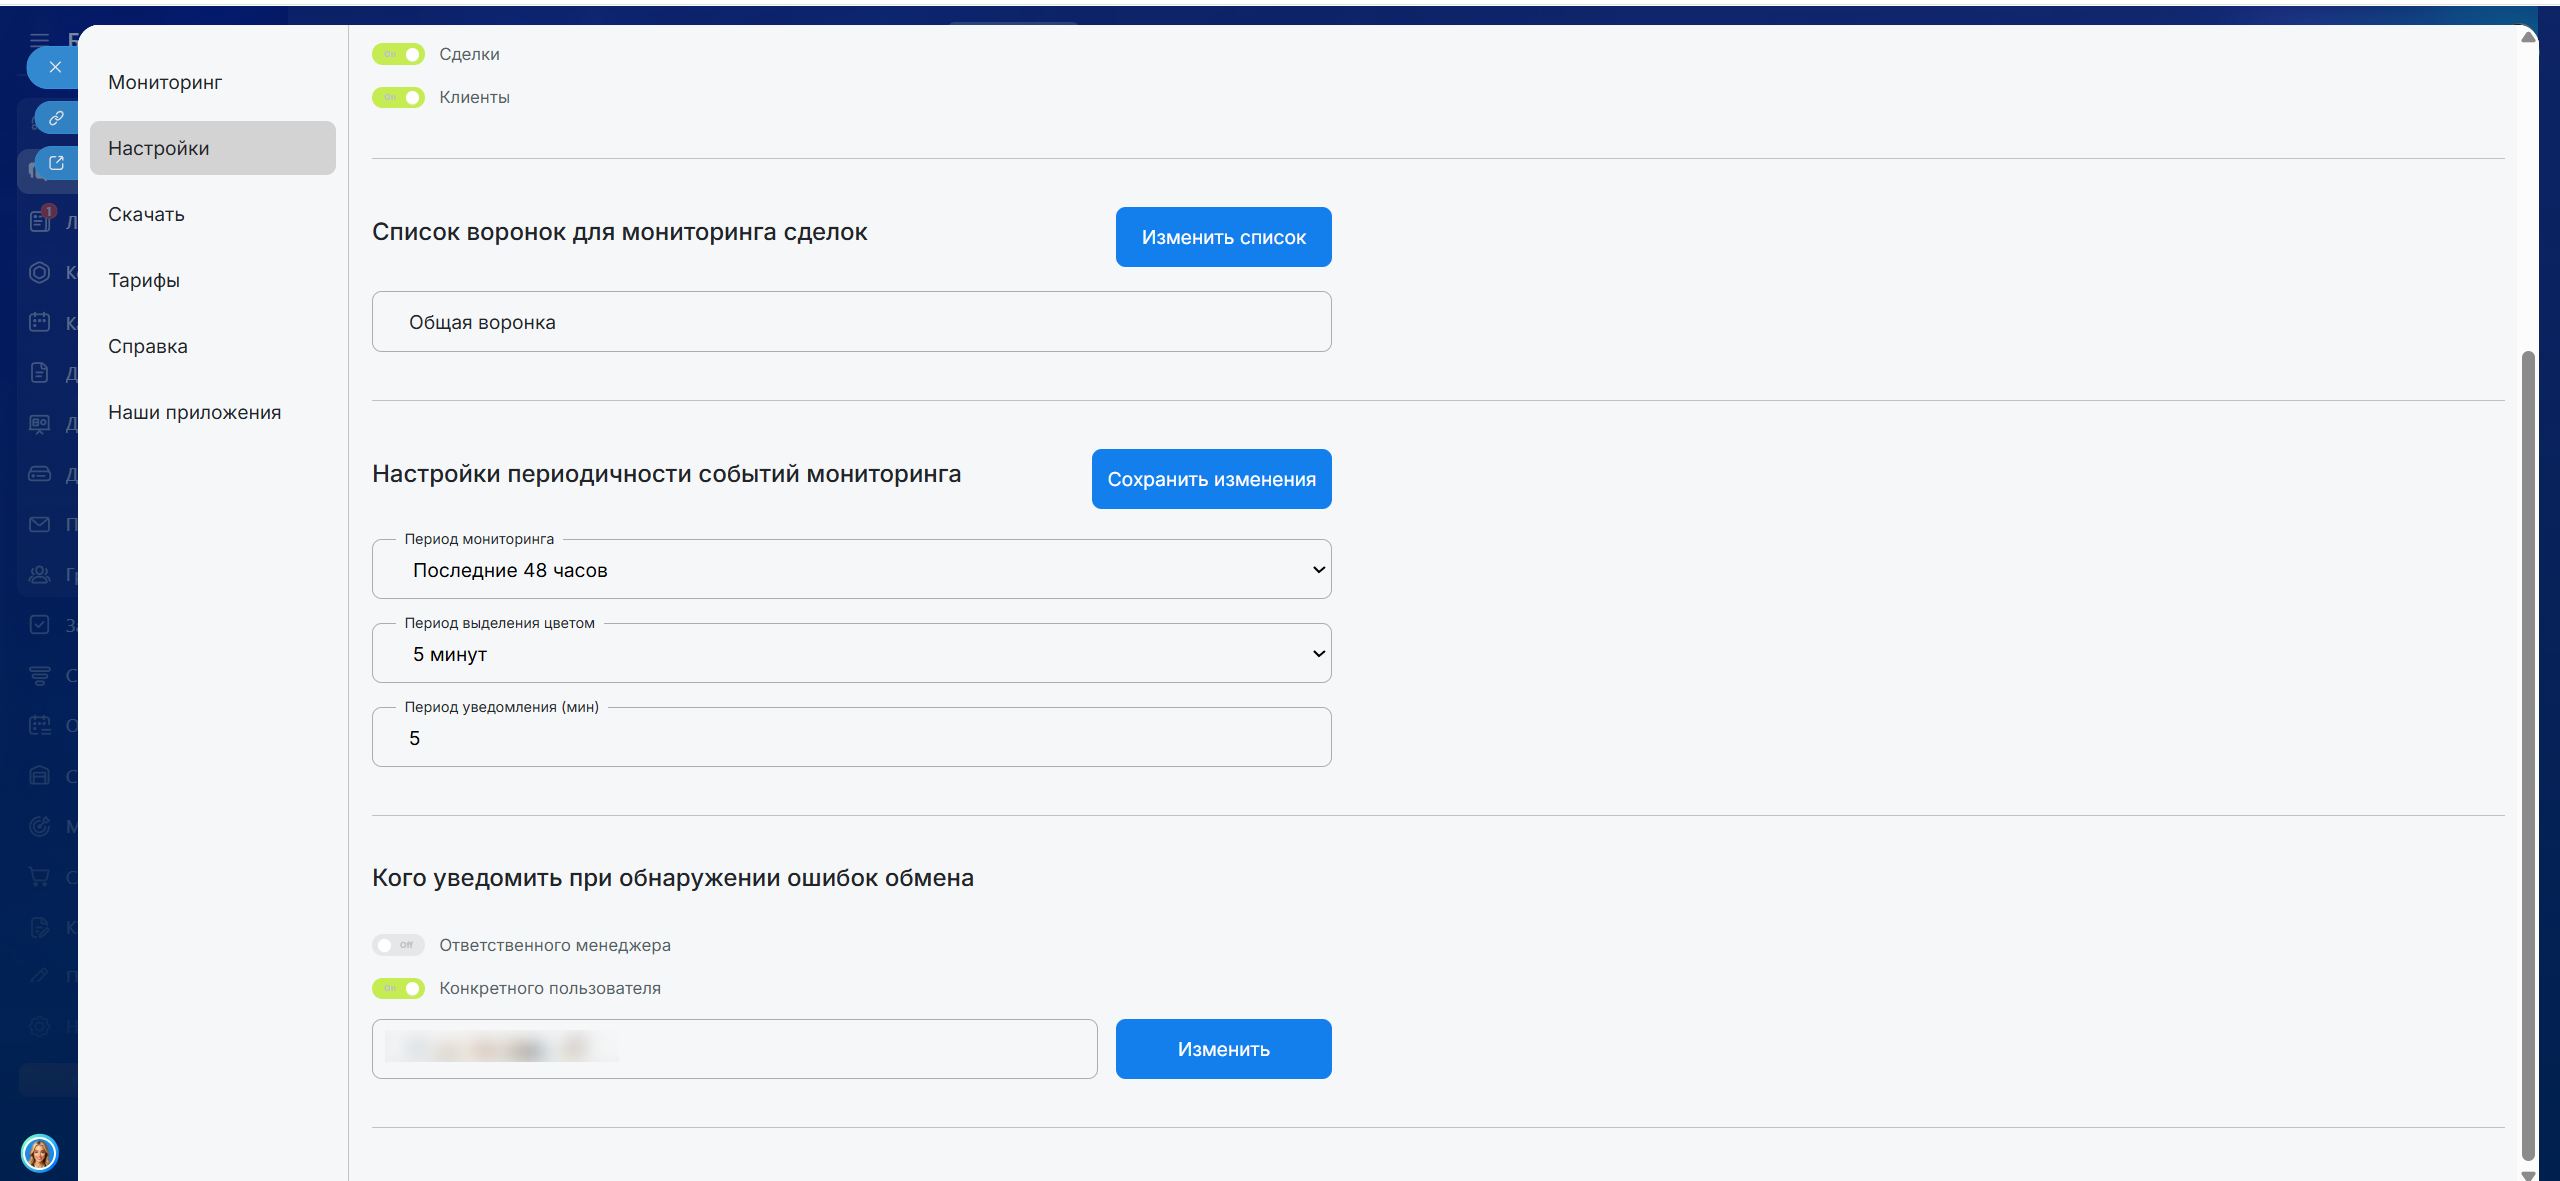Viewport: 2560px width, 1181px height.
Task: Click Изменить список button
Action: point(1223,237)
